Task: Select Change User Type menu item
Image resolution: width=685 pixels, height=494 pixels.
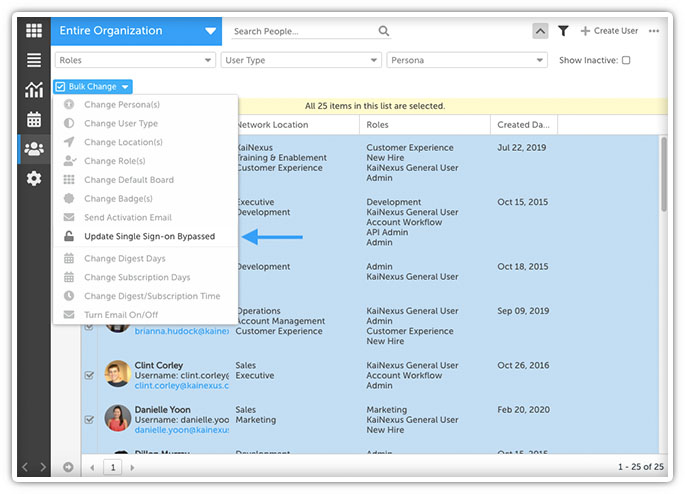Action: [x=145, y=123]
